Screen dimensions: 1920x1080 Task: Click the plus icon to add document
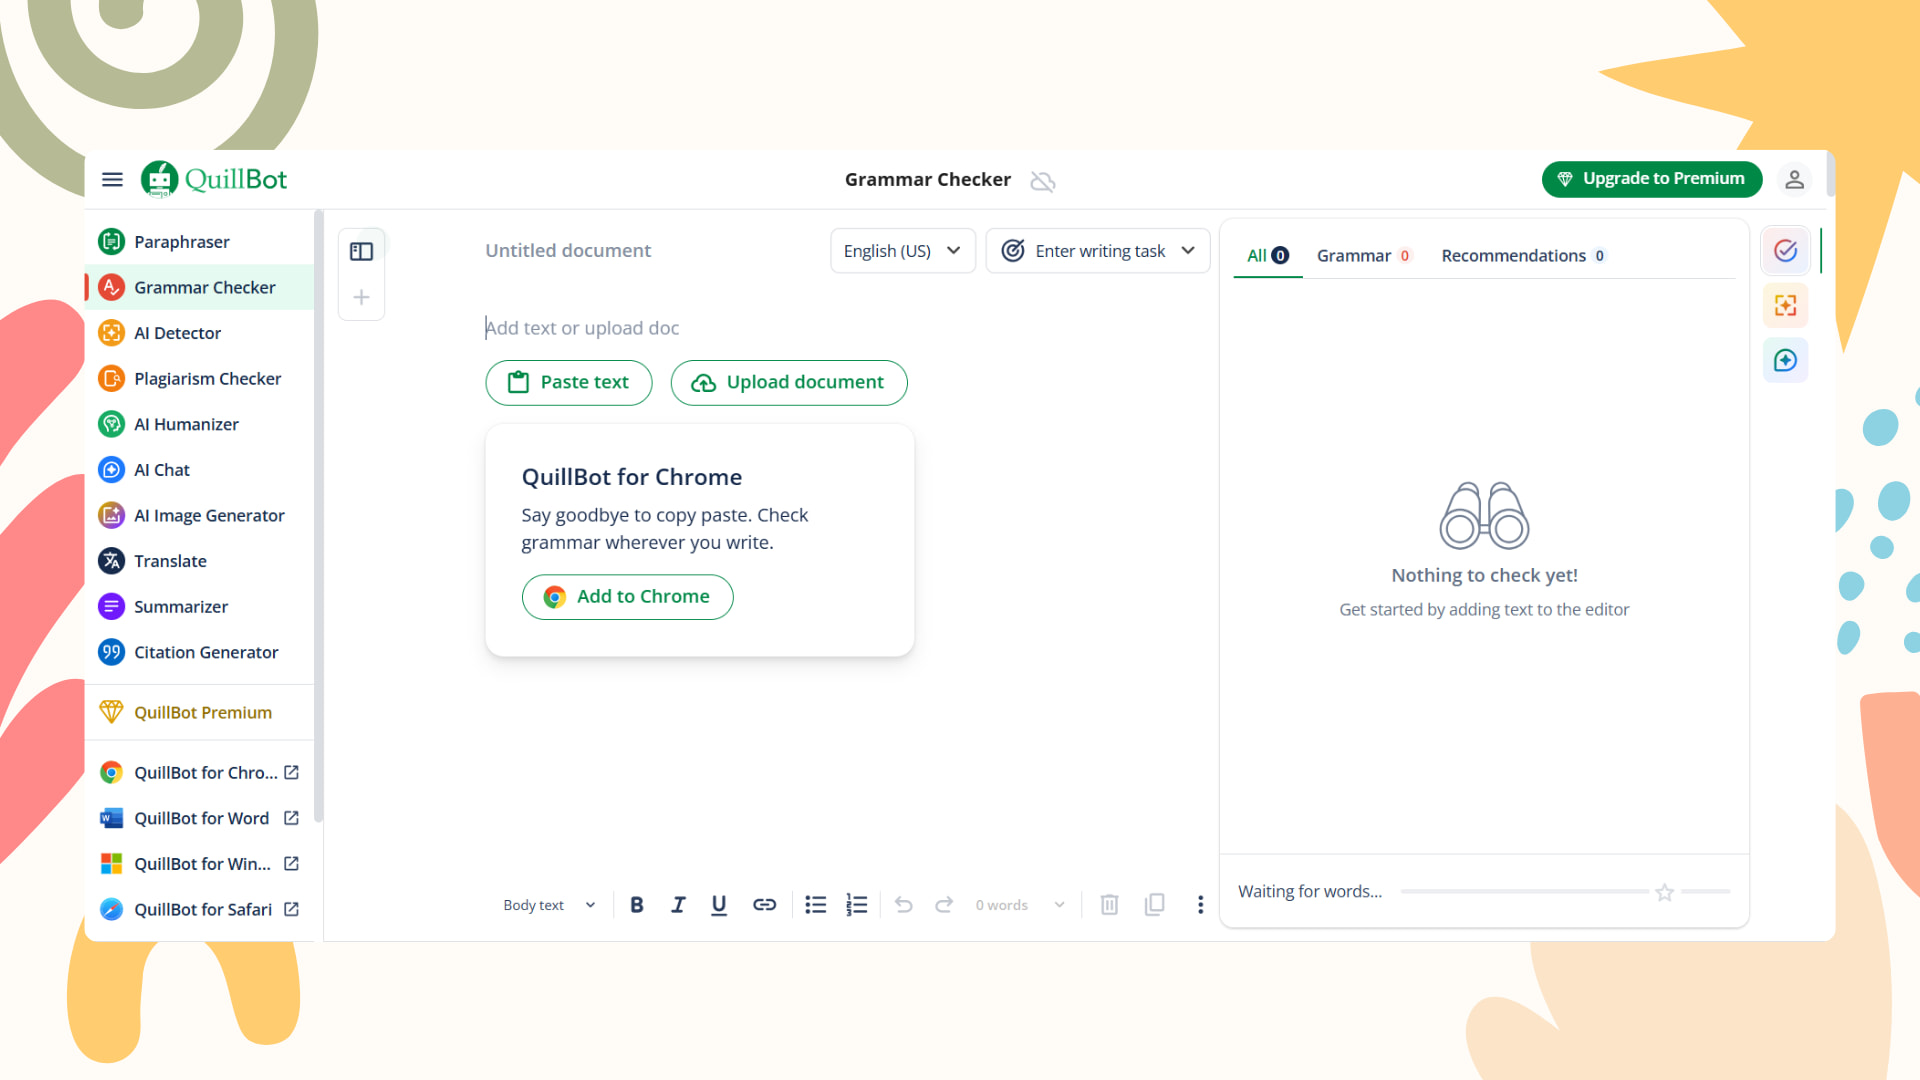pos(361,297)
